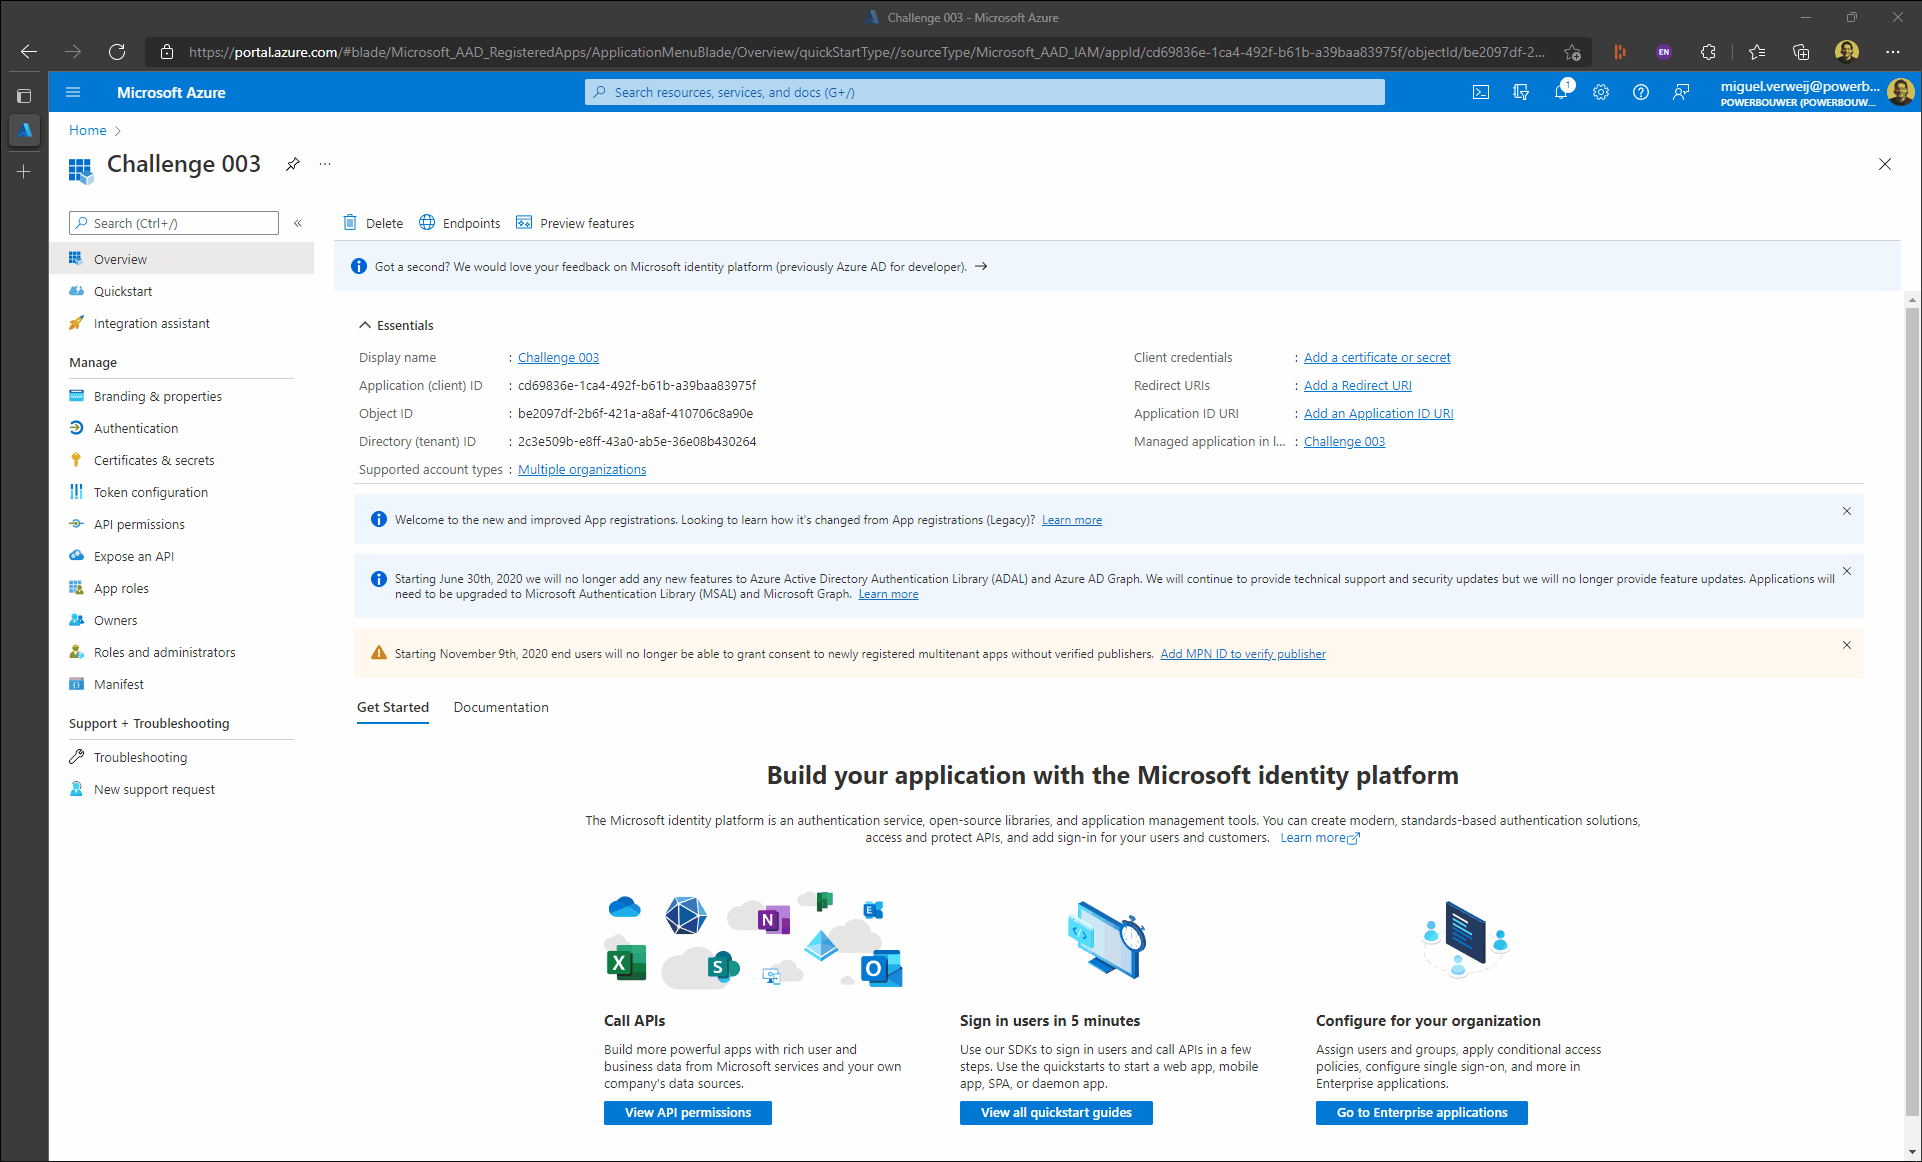Viewport: 1922px width, 1162px height.
Task: Select the Get Started tab
Action: click(x=393, y=707)
